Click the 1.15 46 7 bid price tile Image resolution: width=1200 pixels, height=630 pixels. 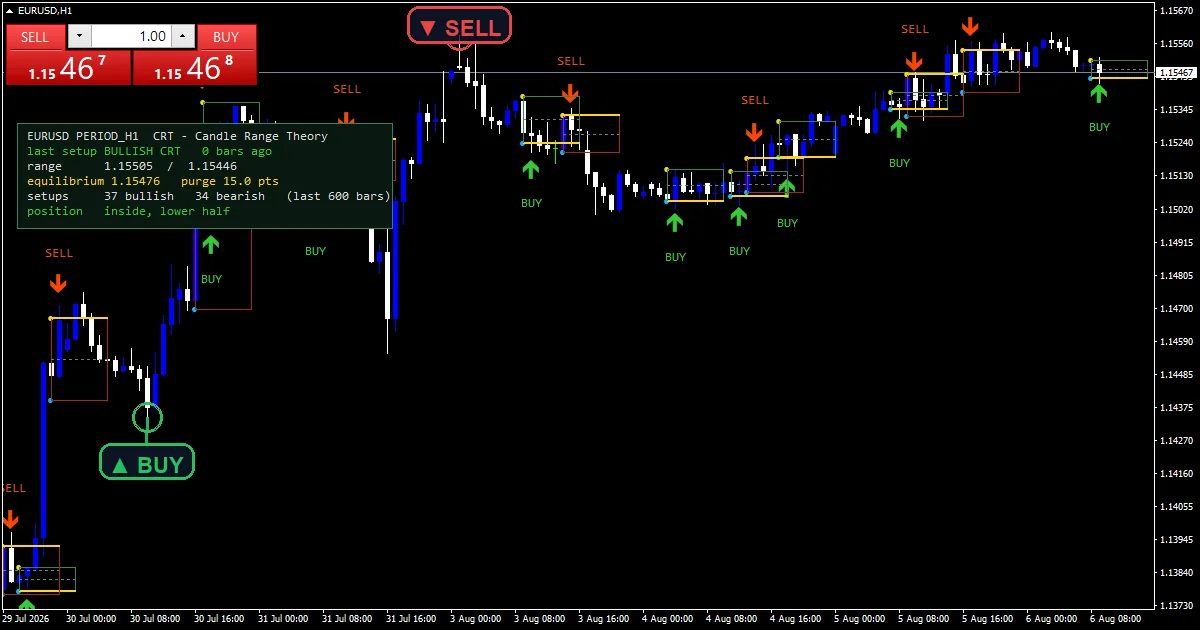tap(68, 68)
